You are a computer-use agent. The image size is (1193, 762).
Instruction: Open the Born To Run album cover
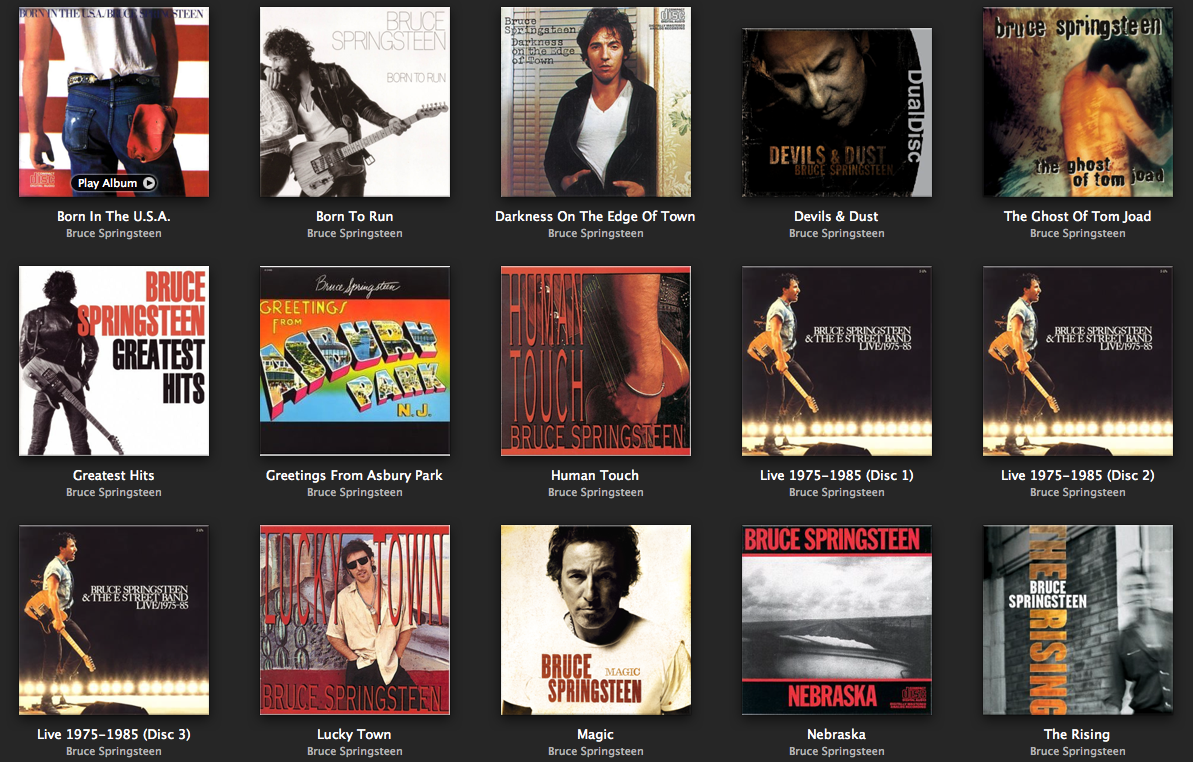355,102
